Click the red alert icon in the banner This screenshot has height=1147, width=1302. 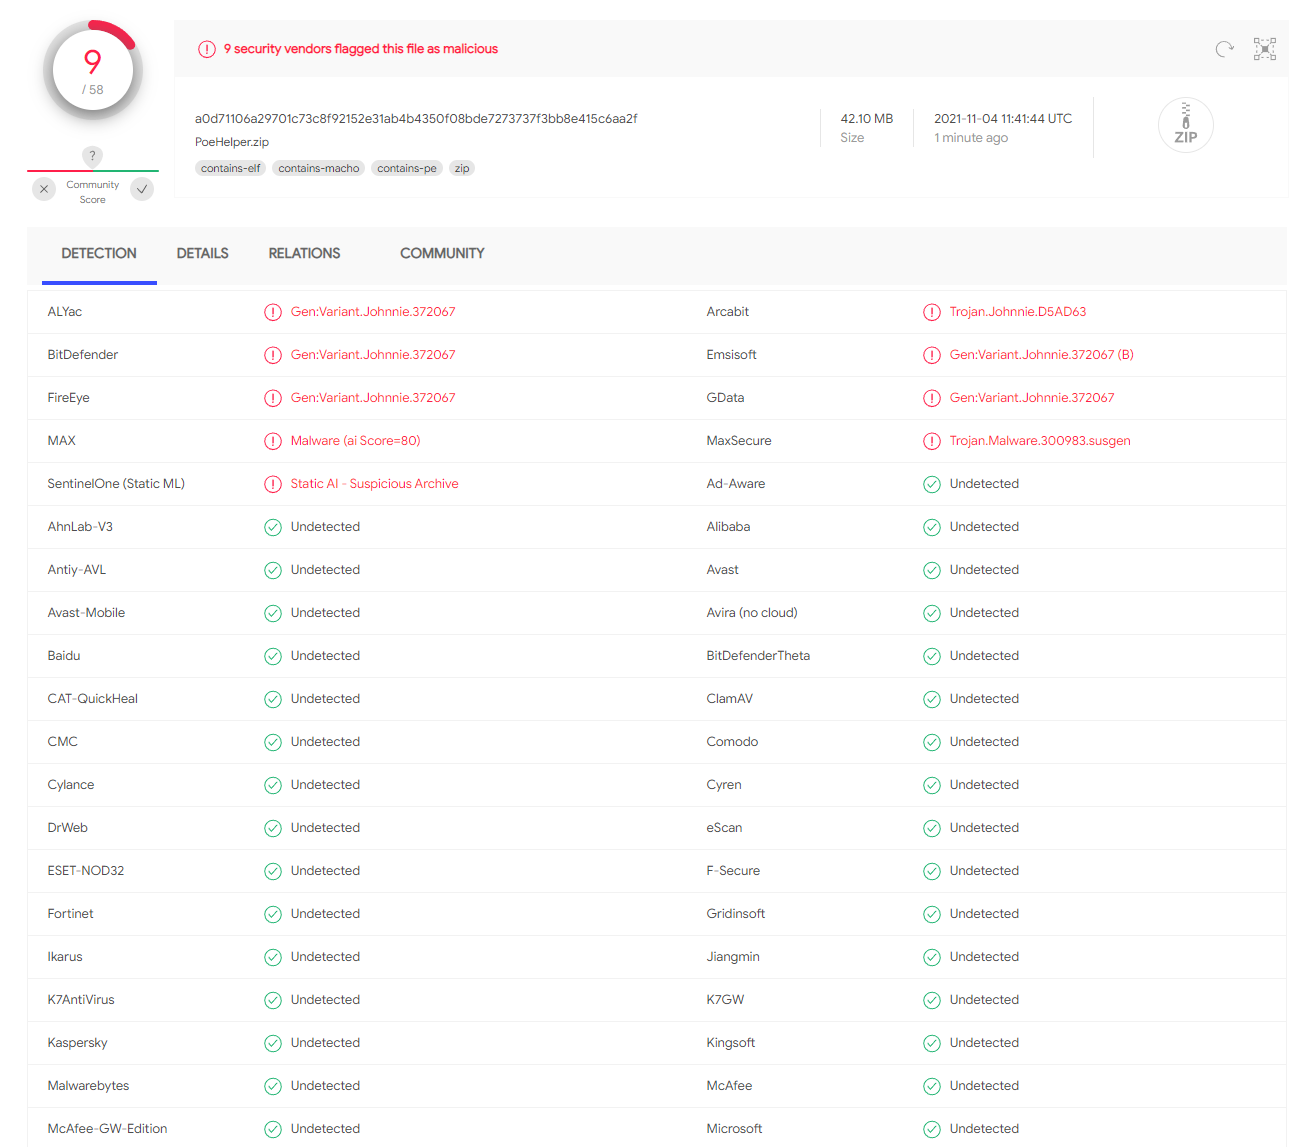pos(207,49)
